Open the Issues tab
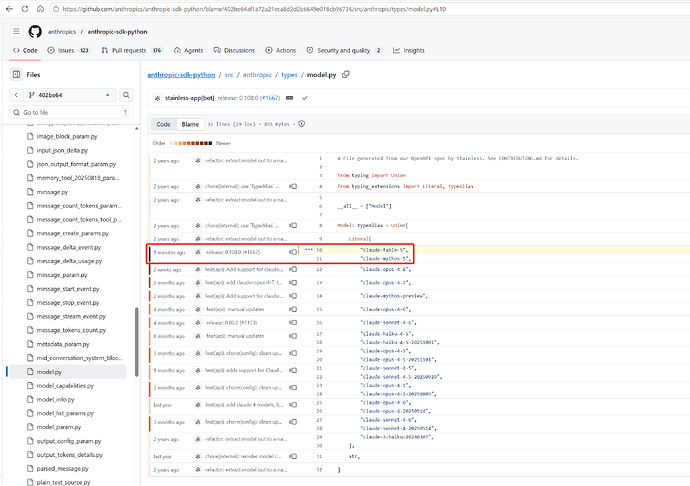Image resolution: width=690 pixels, height=486 pixels. point(68,50)
